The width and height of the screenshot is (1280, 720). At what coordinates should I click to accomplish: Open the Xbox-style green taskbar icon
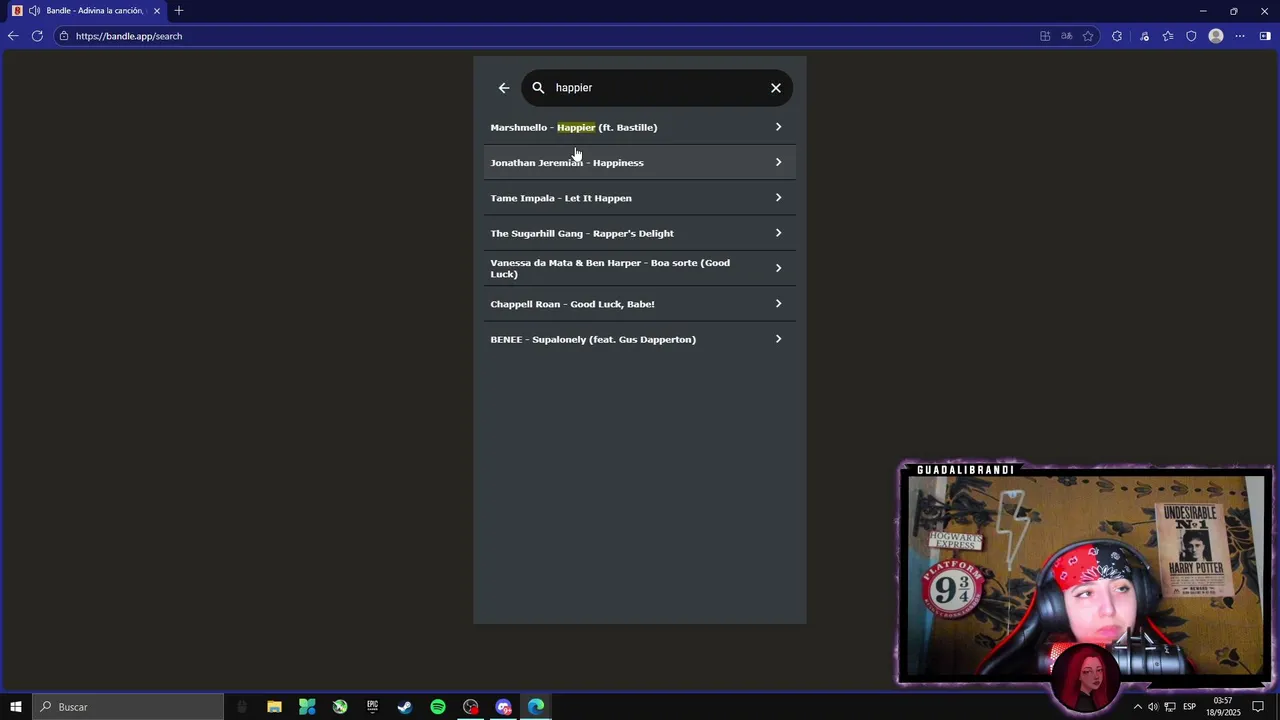[x=340, y=707]
